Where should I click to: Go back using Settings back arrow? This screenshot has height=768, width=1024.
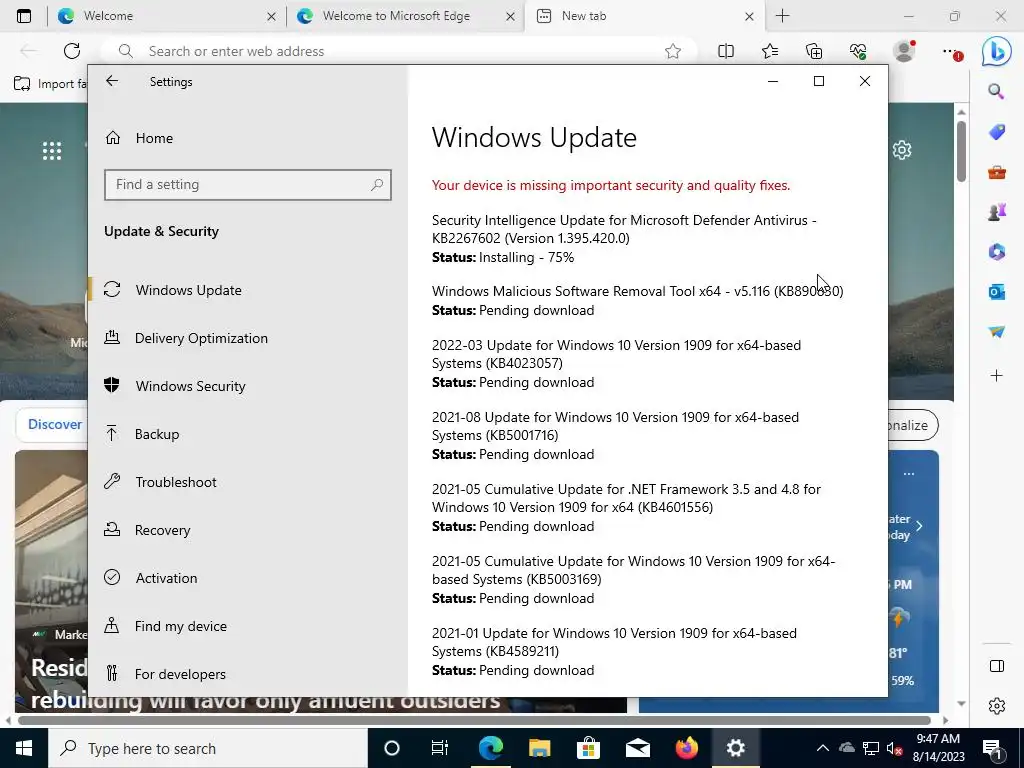pos(112,81)
